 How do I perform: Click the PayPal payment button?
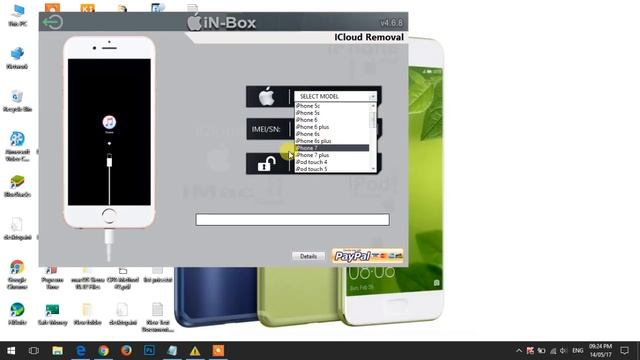367,256
